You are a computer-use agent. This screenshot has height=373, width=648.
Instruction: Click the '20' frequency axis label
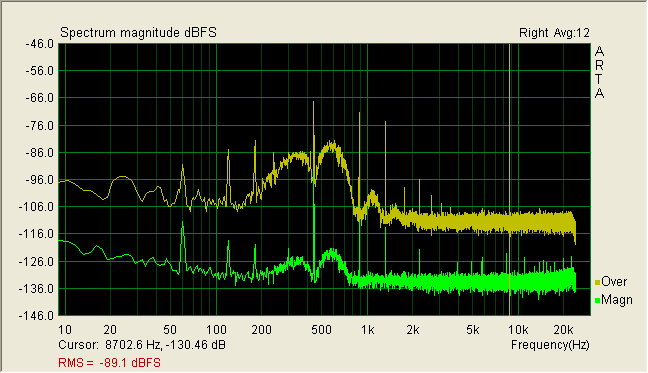(x=110, y=330)
